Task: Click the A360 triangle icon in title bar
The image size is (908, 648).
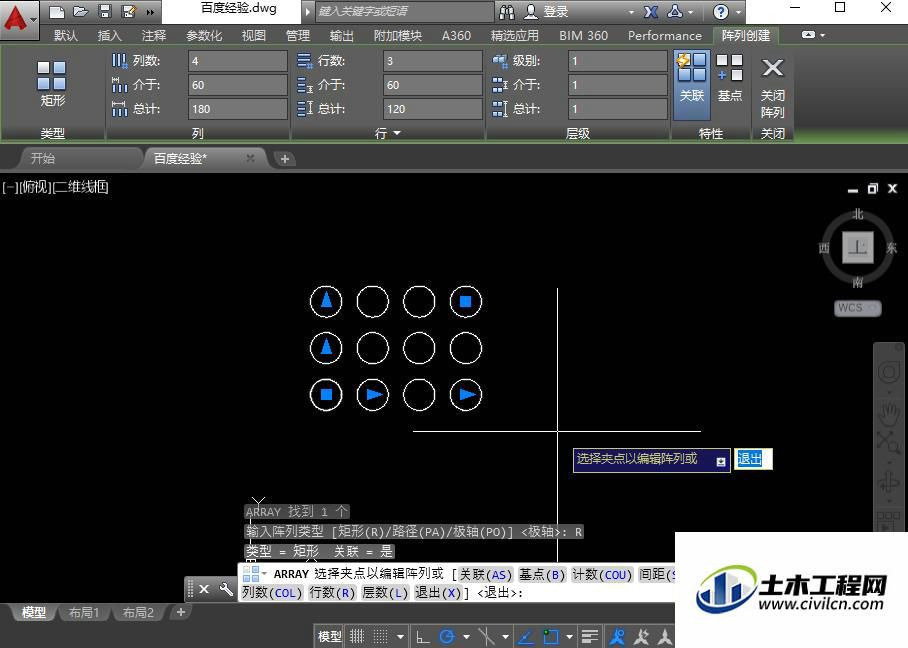Action: click(675, 12)
